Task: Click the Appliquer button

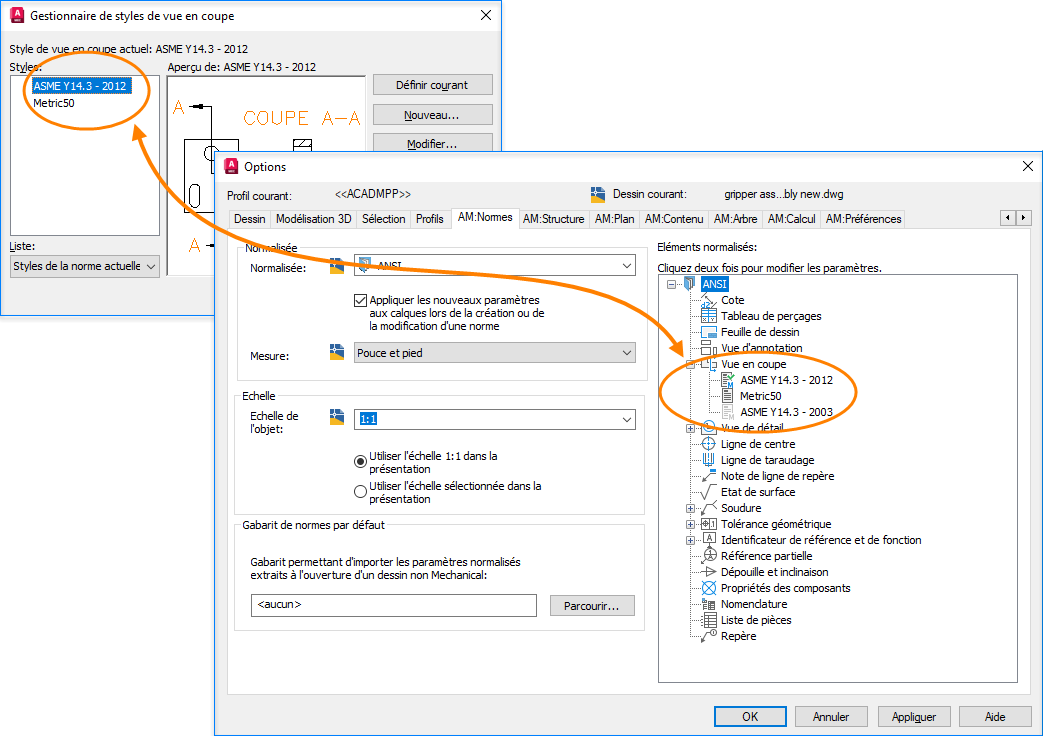Action: click(x=914, y=717)
